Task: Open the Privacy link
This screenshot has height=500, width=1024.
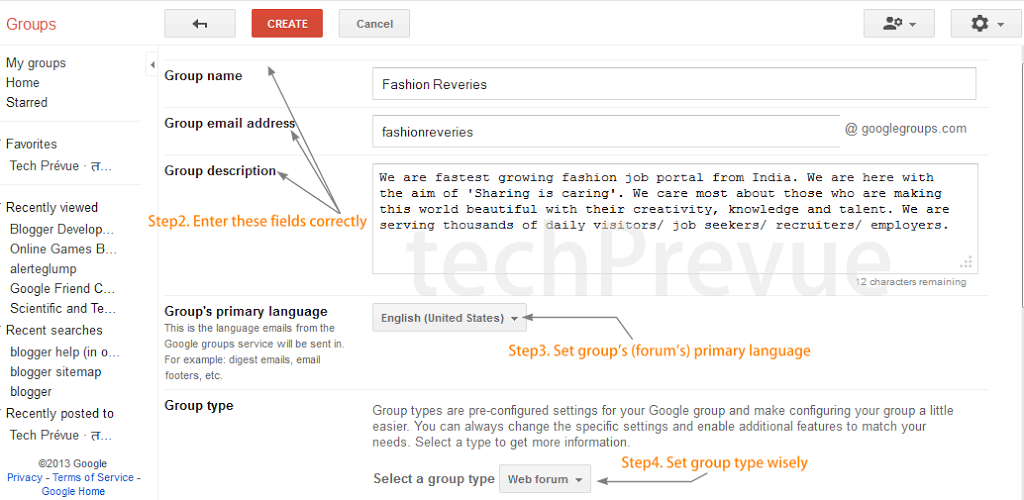Action: [25, 478]
